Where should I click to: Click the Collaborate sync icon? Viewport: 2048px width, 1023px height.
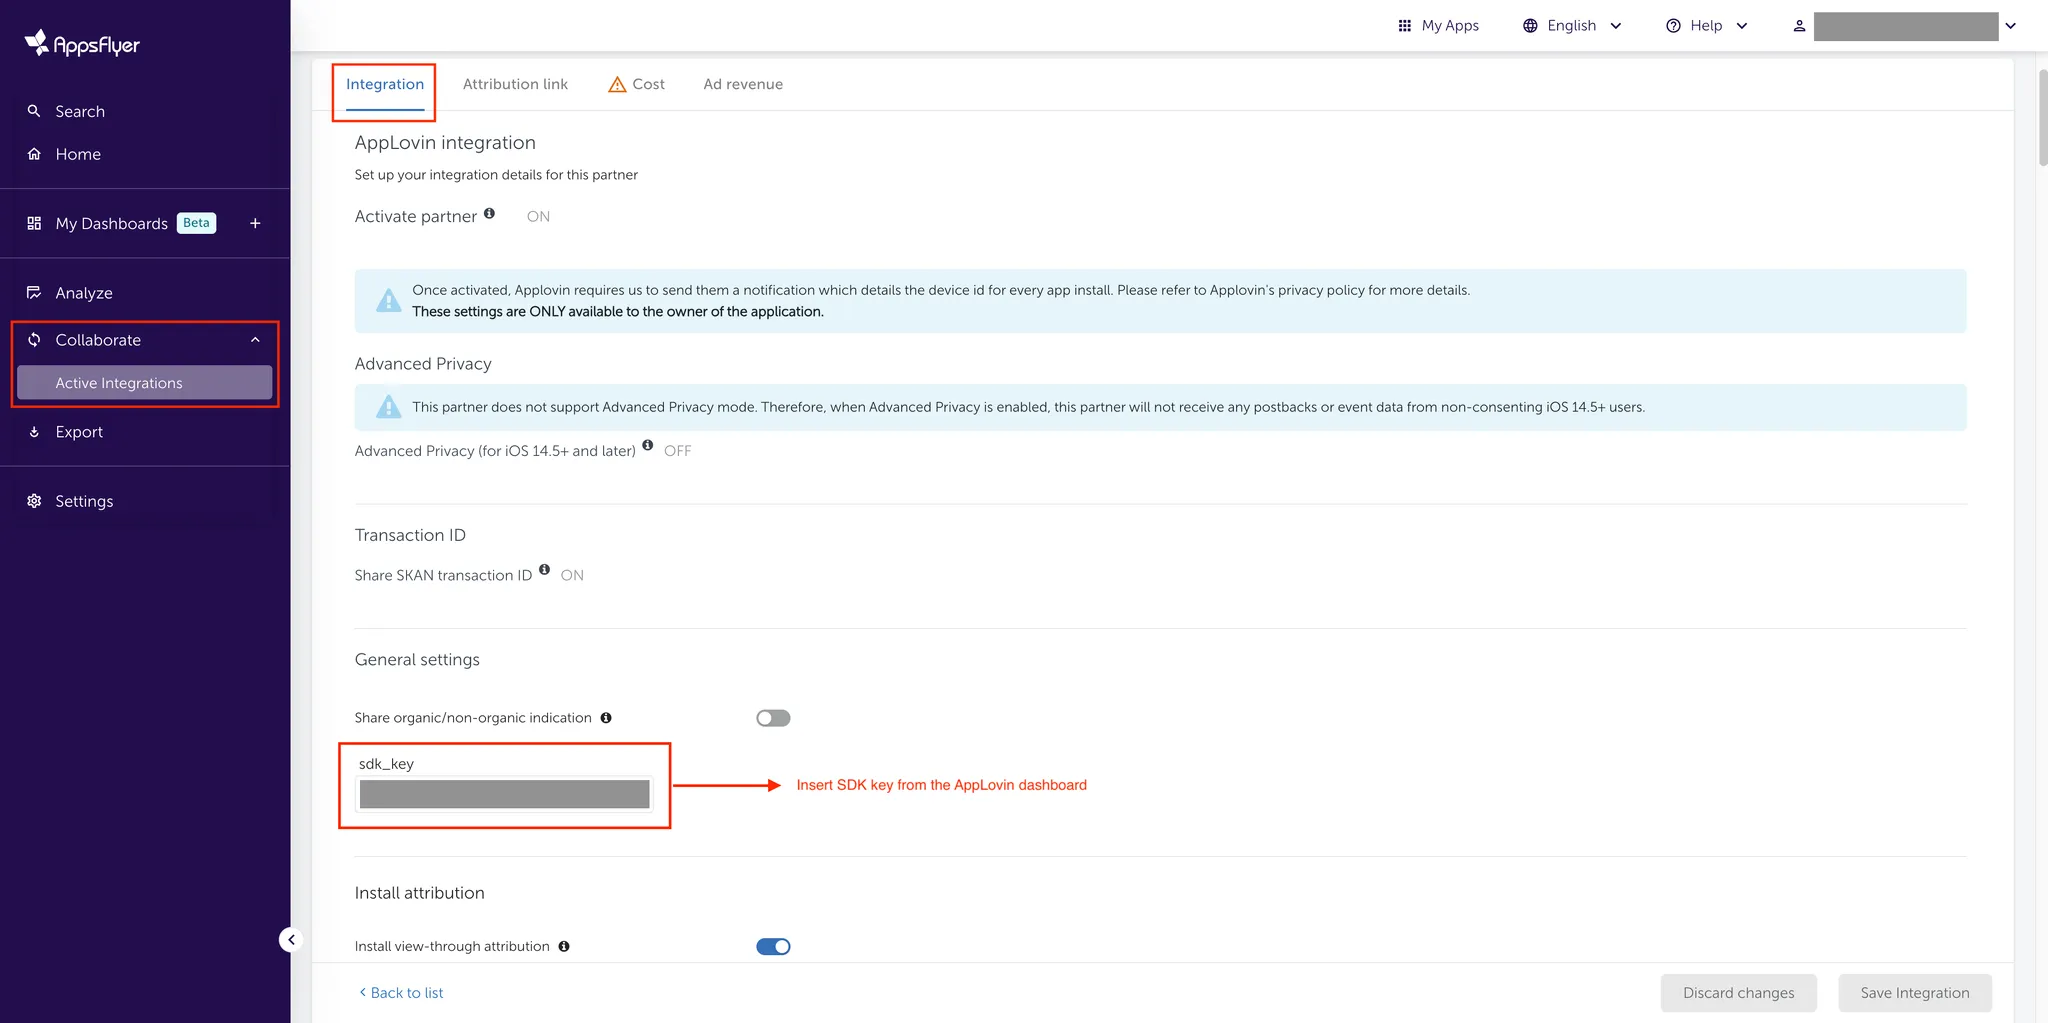34,340
